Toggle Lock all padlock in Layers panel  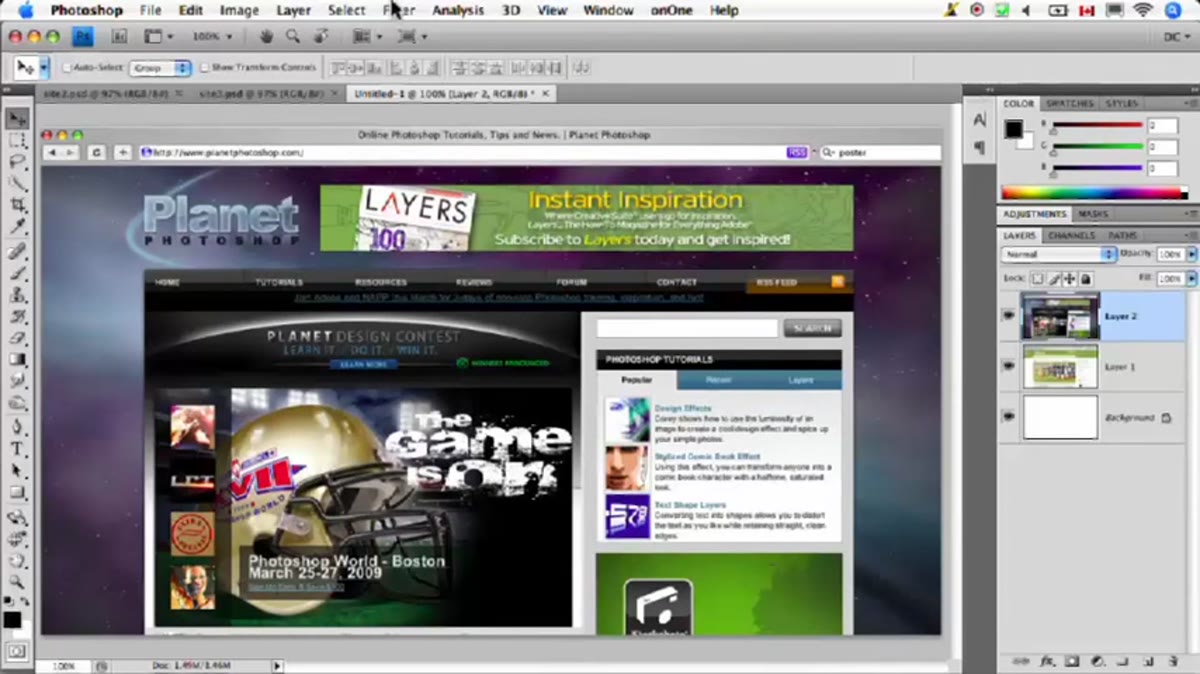(x=1085, y=279)
